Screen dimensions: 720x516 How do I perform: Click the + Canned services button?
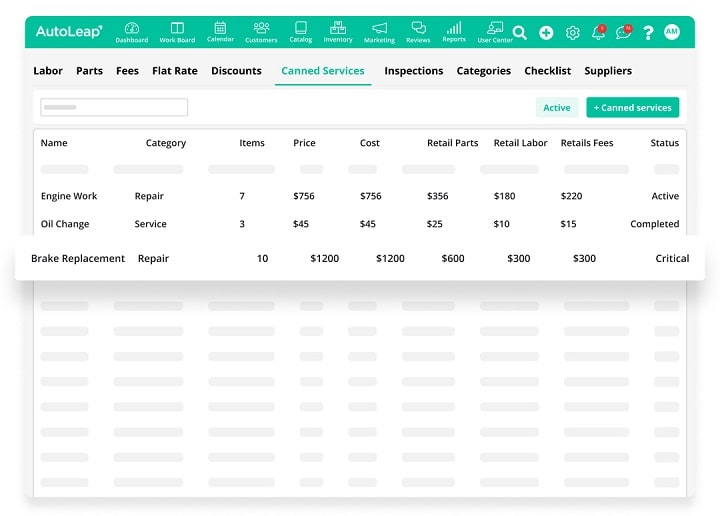[x=632, y=108]
